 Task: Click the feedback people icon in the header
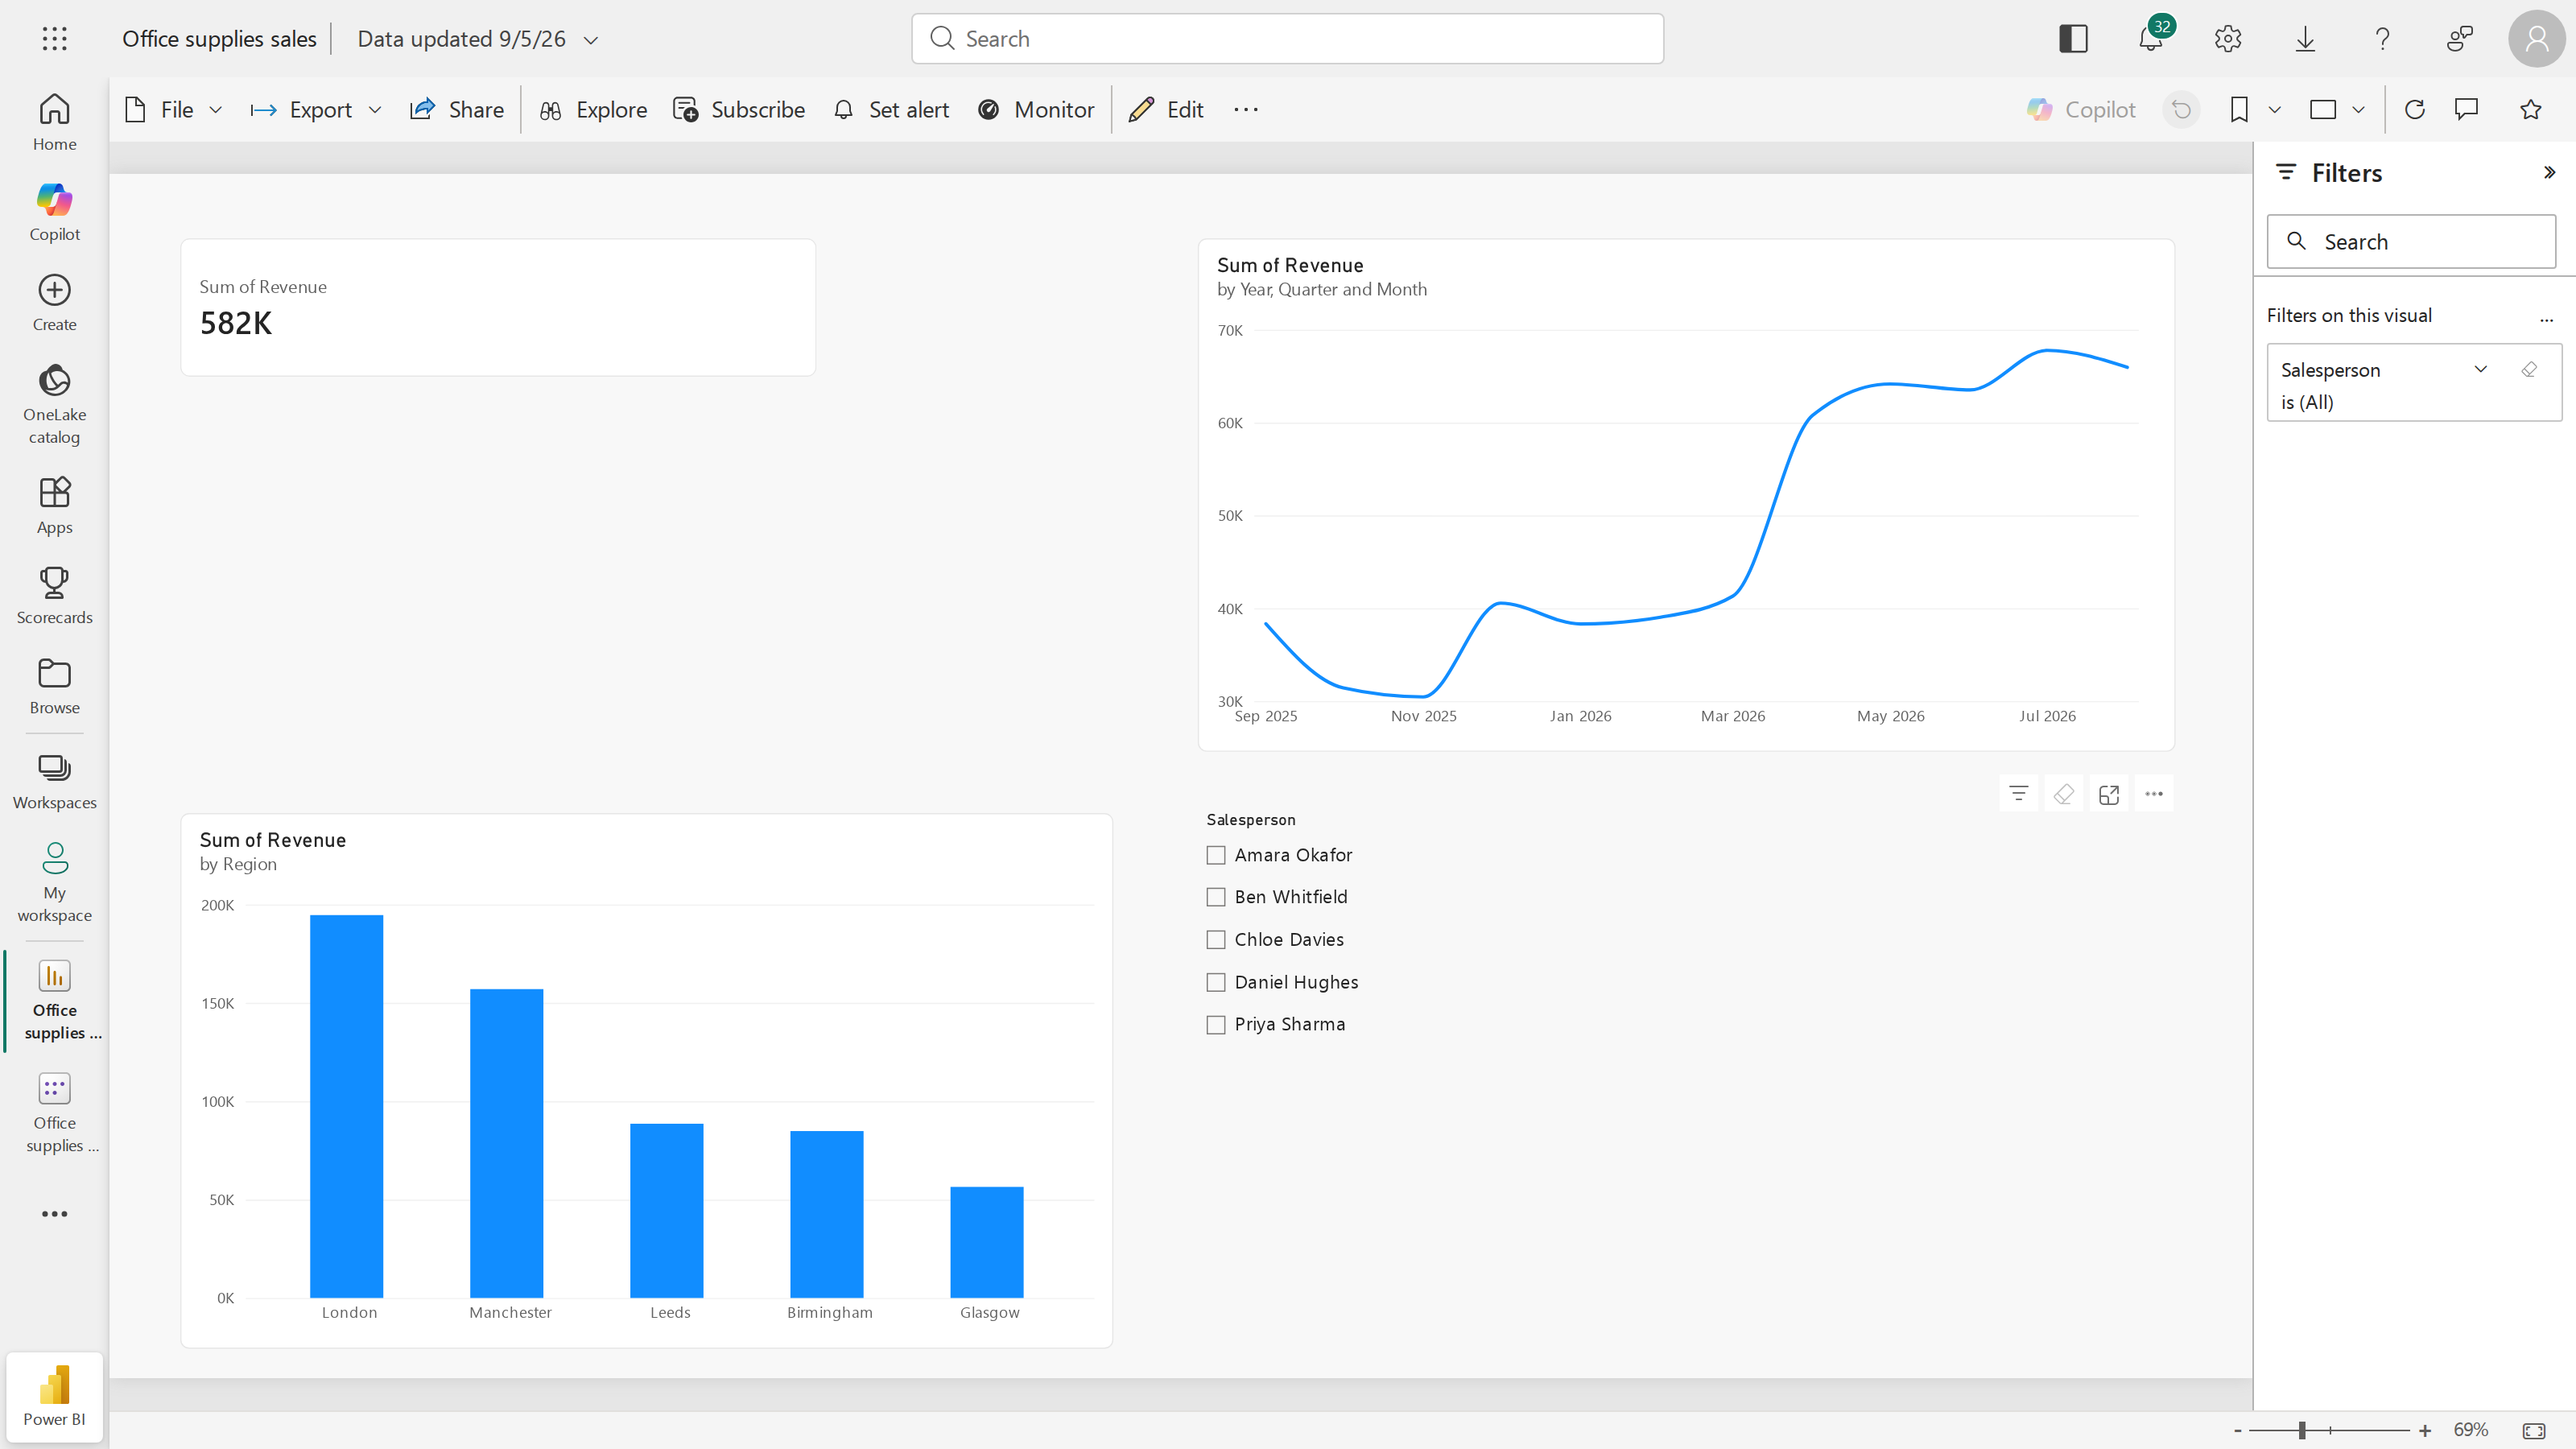(2460, 39)
